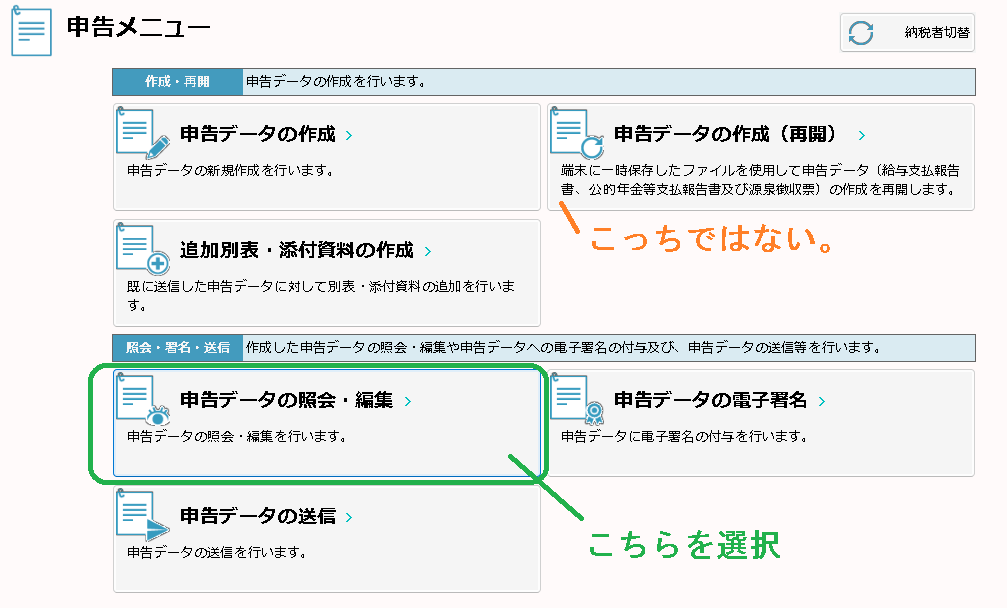Open 追加別表・添付資料の作成 link

296,251
